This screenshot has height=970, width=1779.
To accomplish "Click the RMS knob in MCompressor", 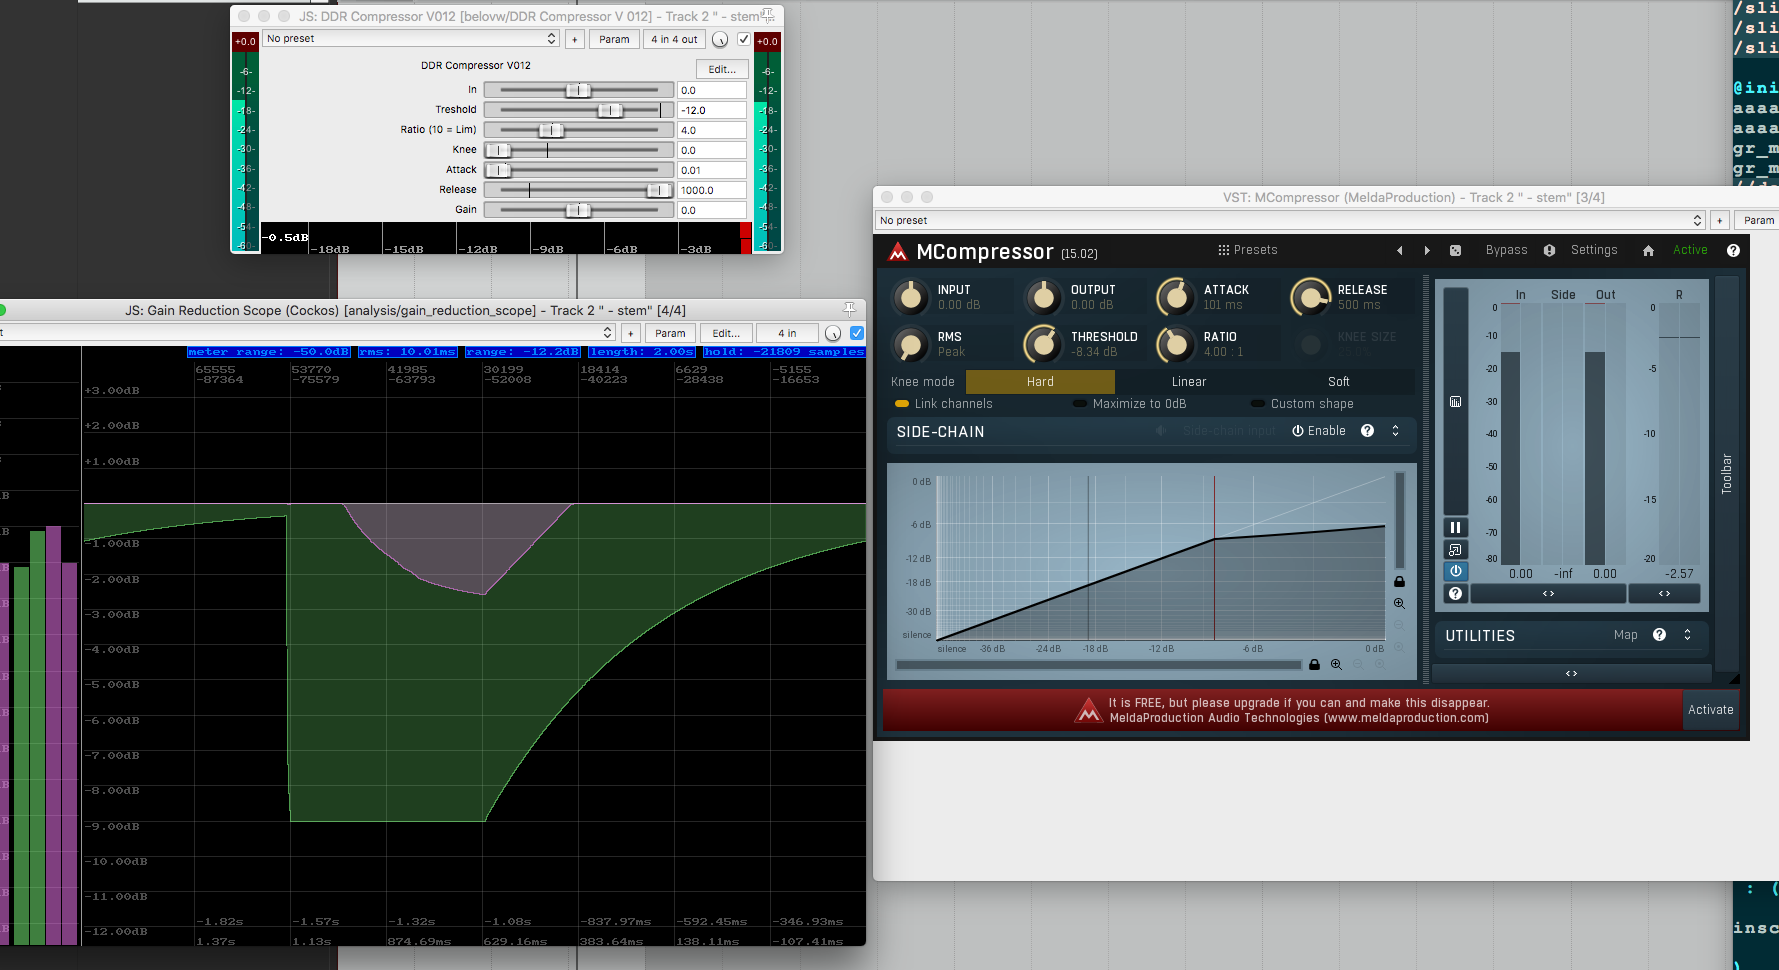I will [910, 345].
